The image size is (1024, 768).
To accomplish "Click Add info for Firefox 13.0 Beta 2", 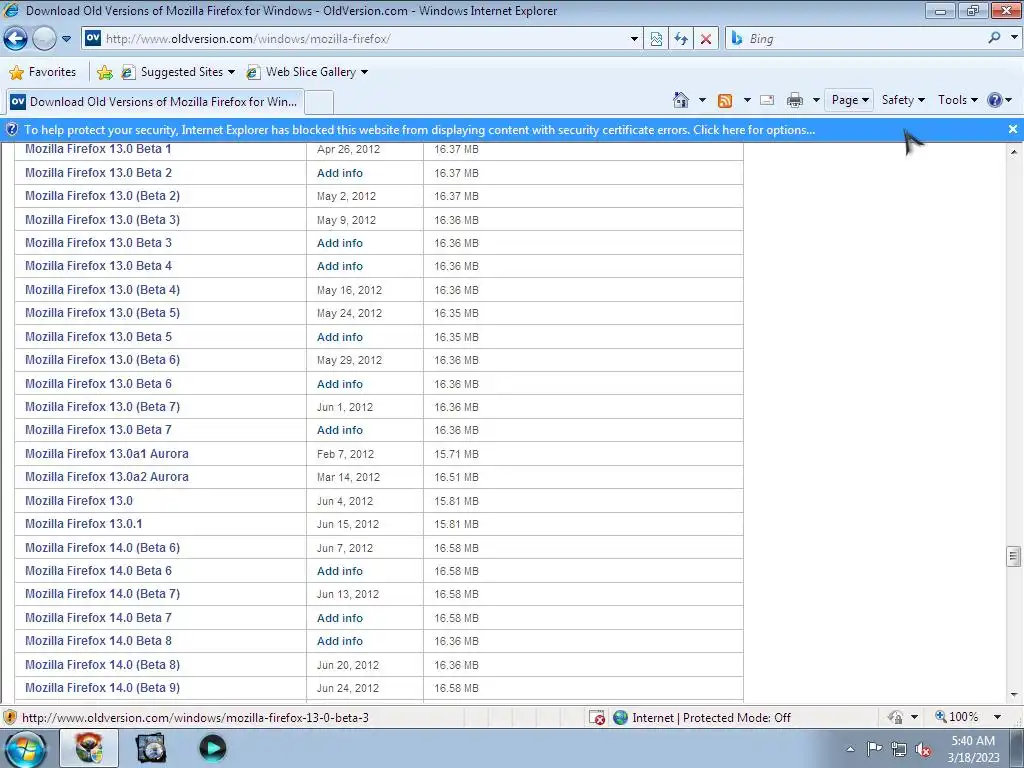I will tap(340, 173).
